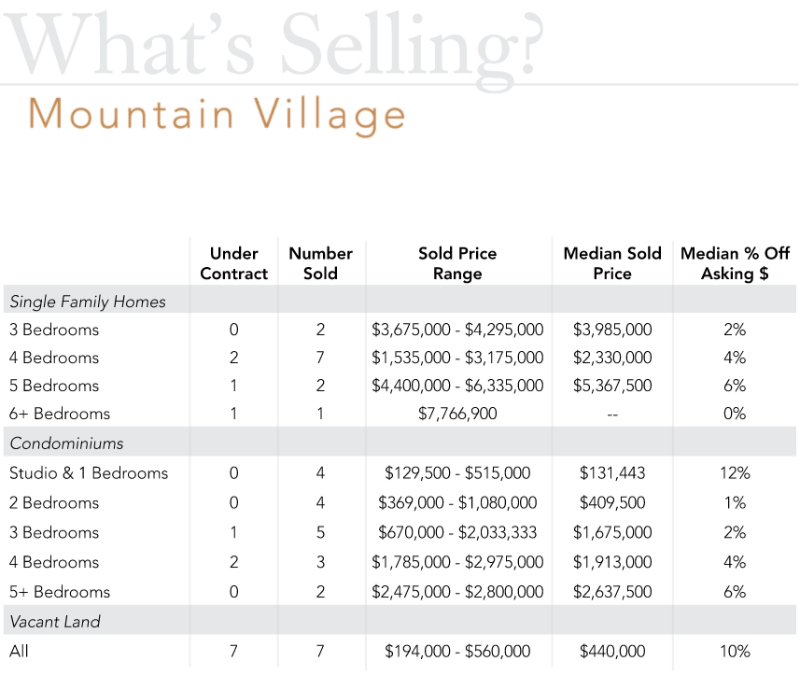Select the 12% median off asking value
The width and height of the screenshot is (800, 675).
pyautogui.click(x=733, y=473)
